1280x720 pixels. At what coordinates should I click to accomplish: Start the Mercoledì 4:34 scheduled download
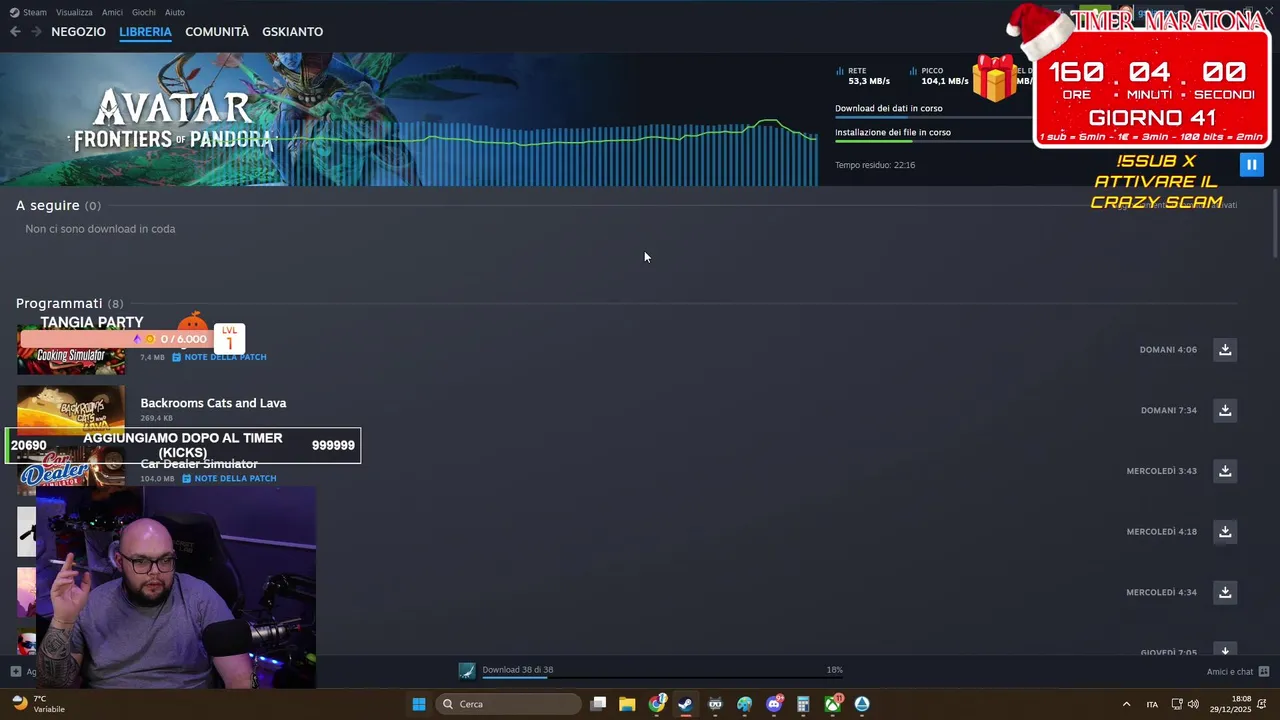tap(1225, 592)
